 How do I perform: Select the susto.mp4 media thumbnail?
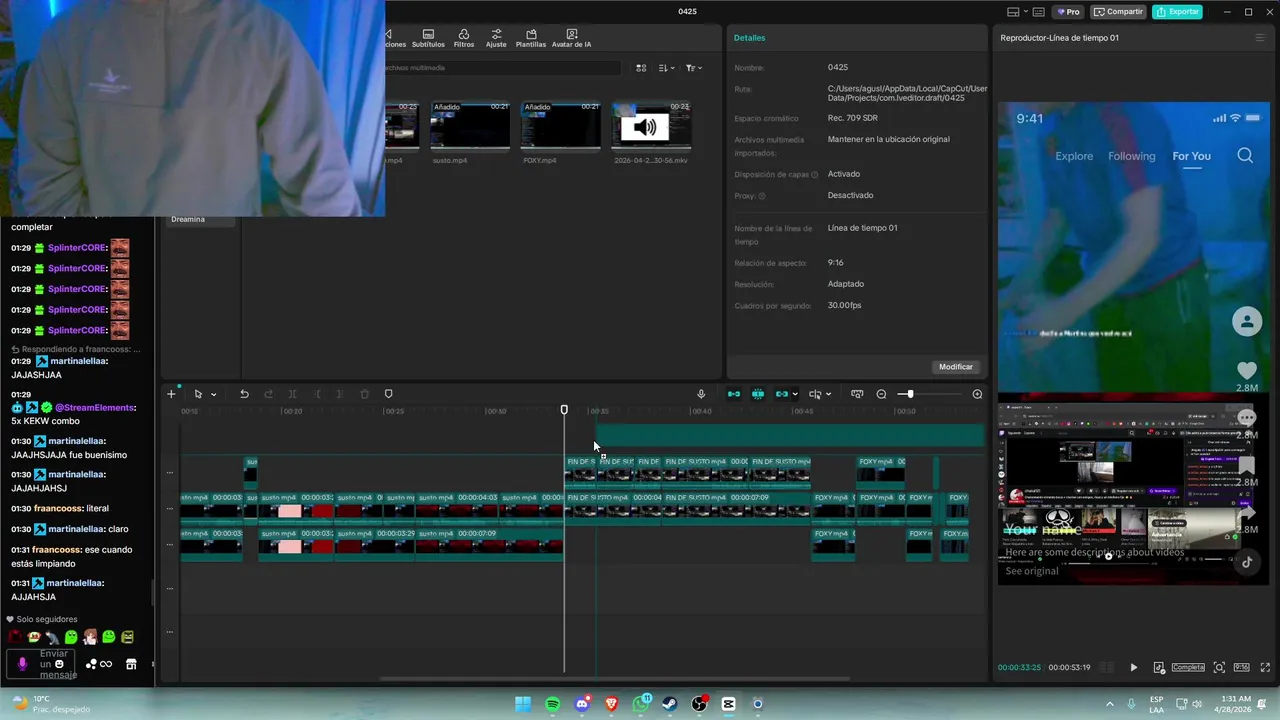point(470,125)
